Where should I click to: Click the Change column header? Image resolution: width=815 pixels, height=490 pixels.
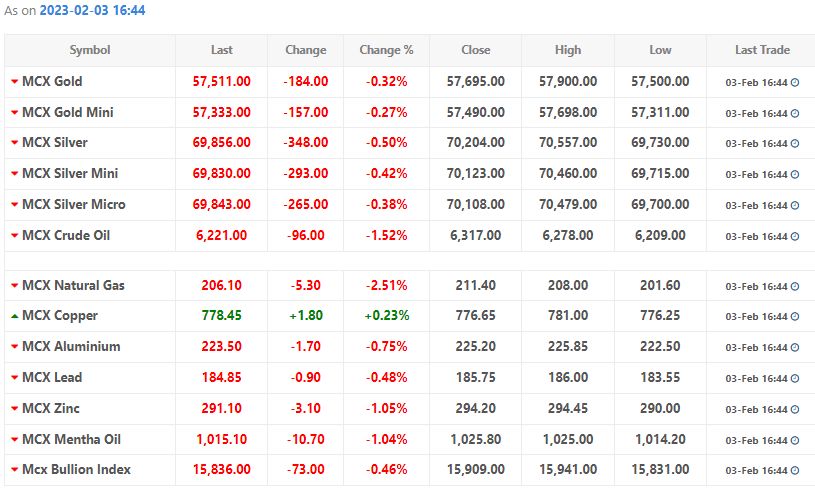[306, 50]
